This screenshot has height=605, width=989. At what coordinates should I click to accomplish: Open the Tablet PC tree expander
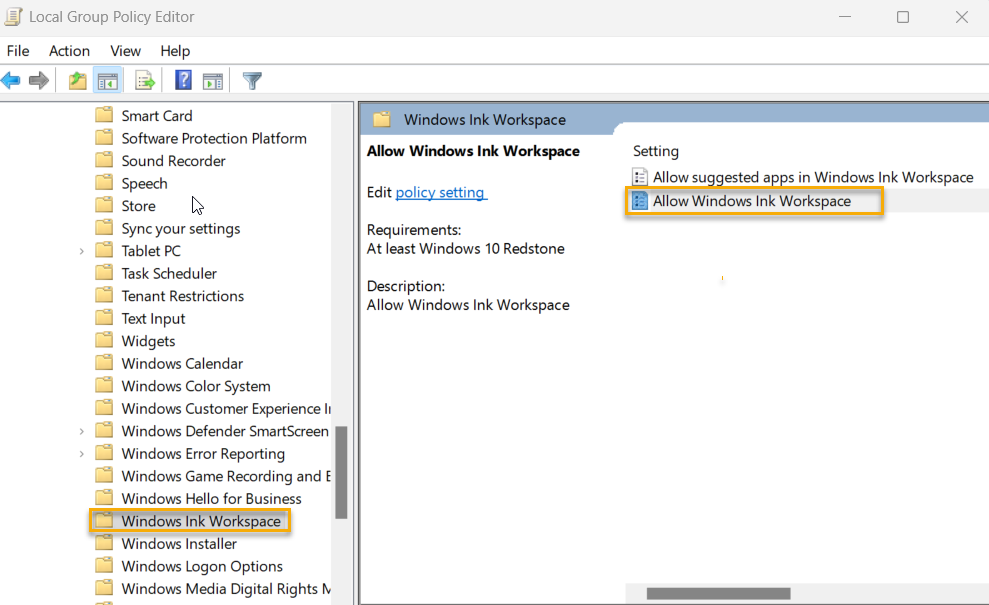[81, 250]
